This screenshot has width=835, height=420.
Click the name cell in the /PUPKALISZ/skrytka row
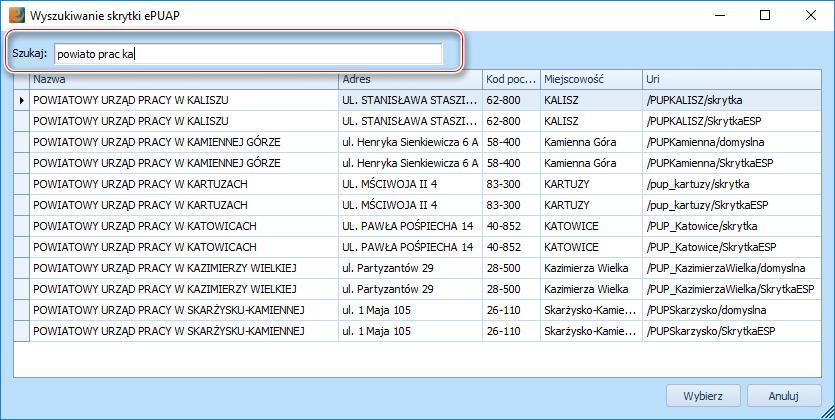pos(184,100)
